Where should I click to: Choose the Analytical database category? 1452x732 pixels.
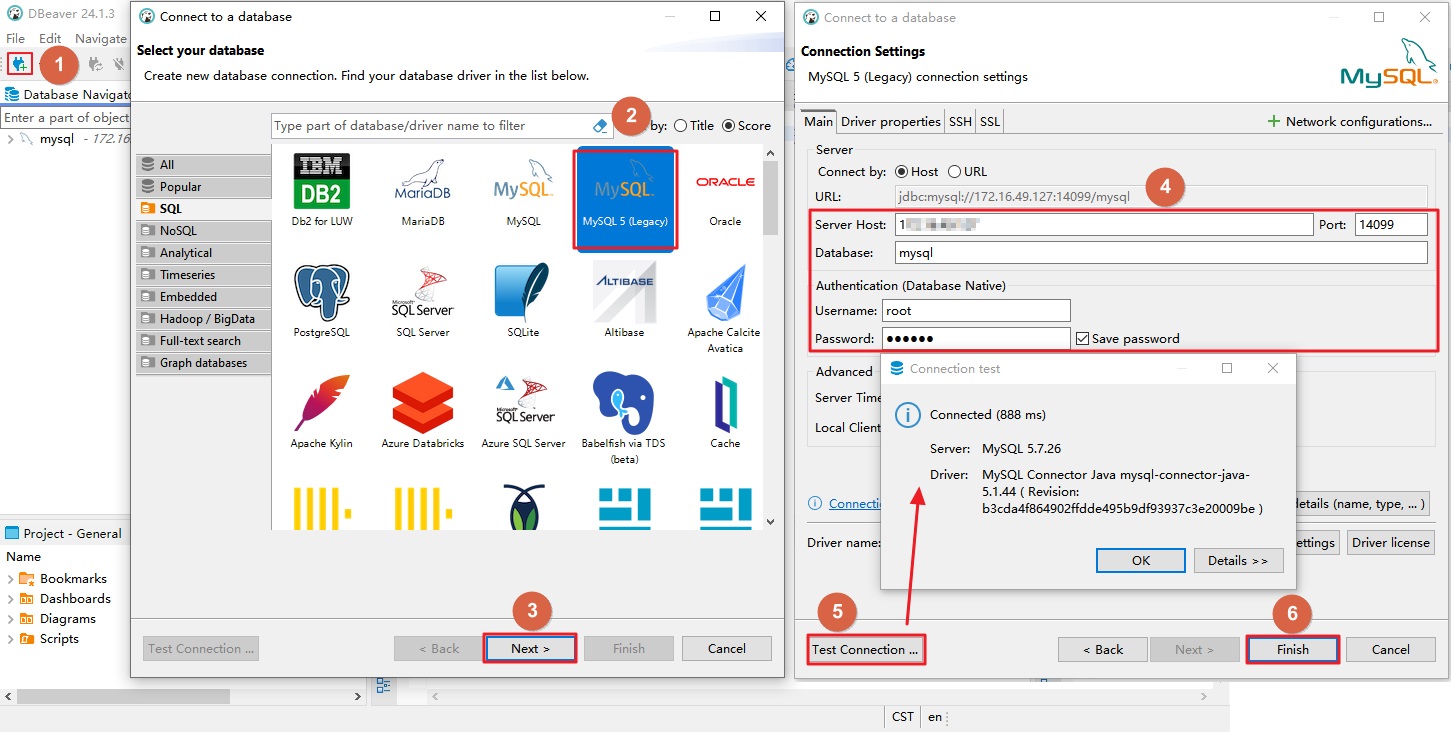tap(204, 252)
